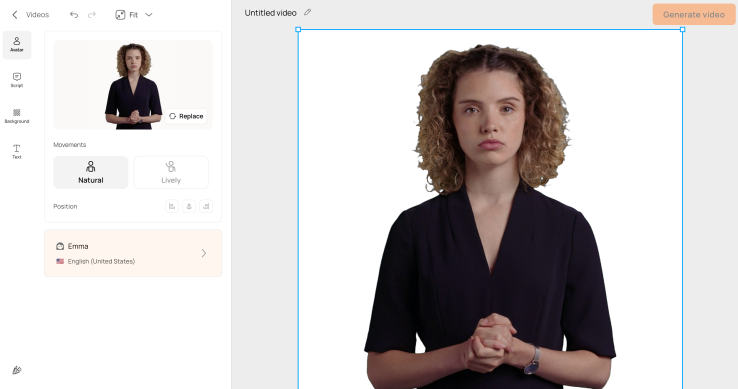Select the Lively movement option
Screen dimensions: 738x389
(x=171, y=172)
